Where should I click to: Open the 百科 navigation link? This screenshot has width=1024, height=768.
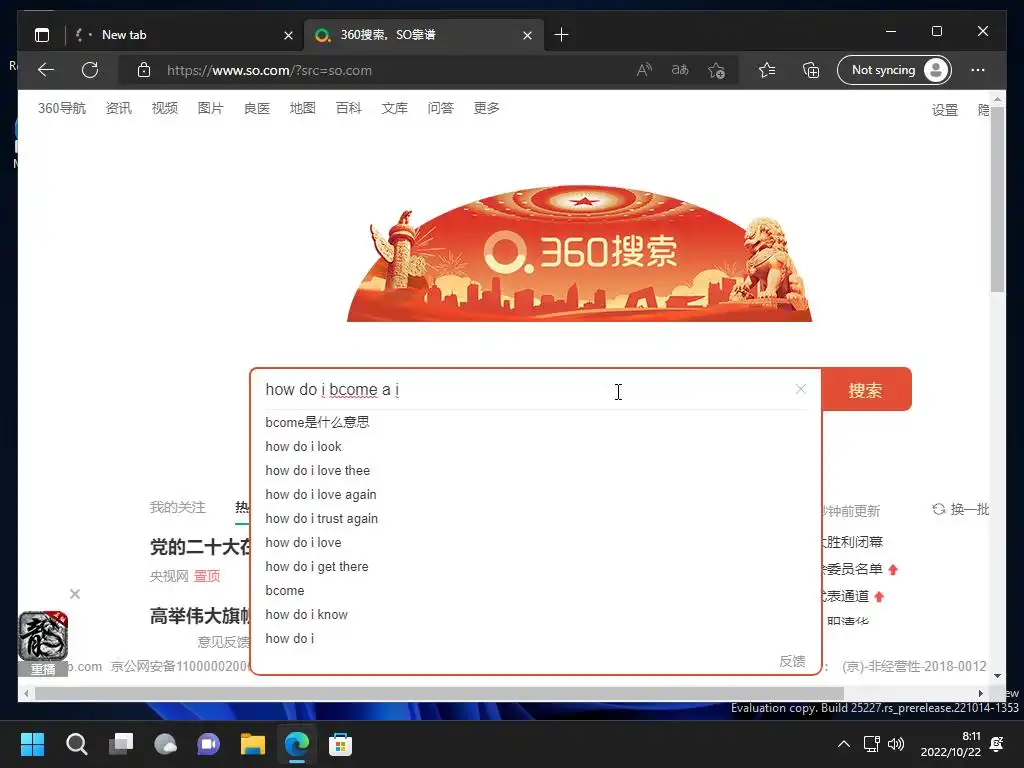coord(349,108)
